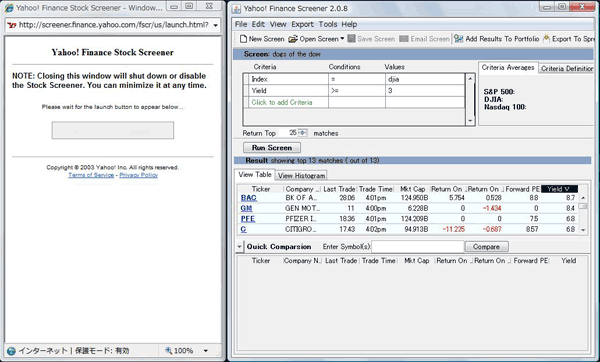The width and height of the screenshot is (600, 362).
Task: Click the Internet globe icon in status bar
Action: 11,351
